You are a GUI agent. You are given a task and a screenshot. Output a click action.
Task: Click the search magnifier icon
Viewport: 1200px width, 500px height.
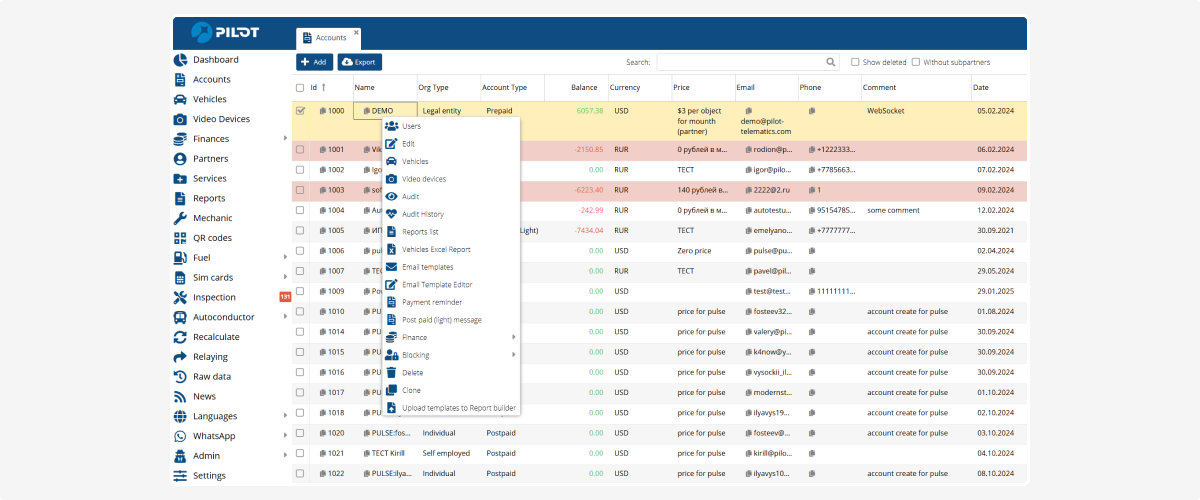831,62
